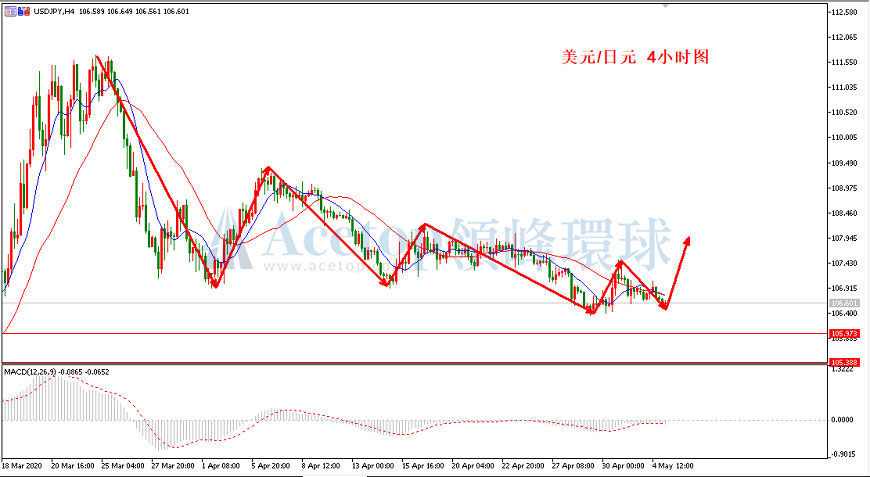Open the depth of market icon
The height and width of the screenshot is (477, 870).
[x=23, y=11]
